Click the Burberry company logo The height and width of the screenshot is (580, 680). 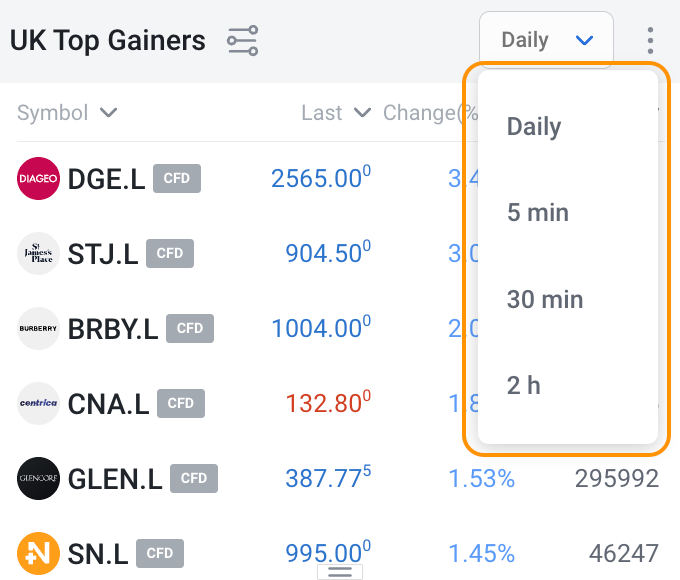tap(39, 328)
